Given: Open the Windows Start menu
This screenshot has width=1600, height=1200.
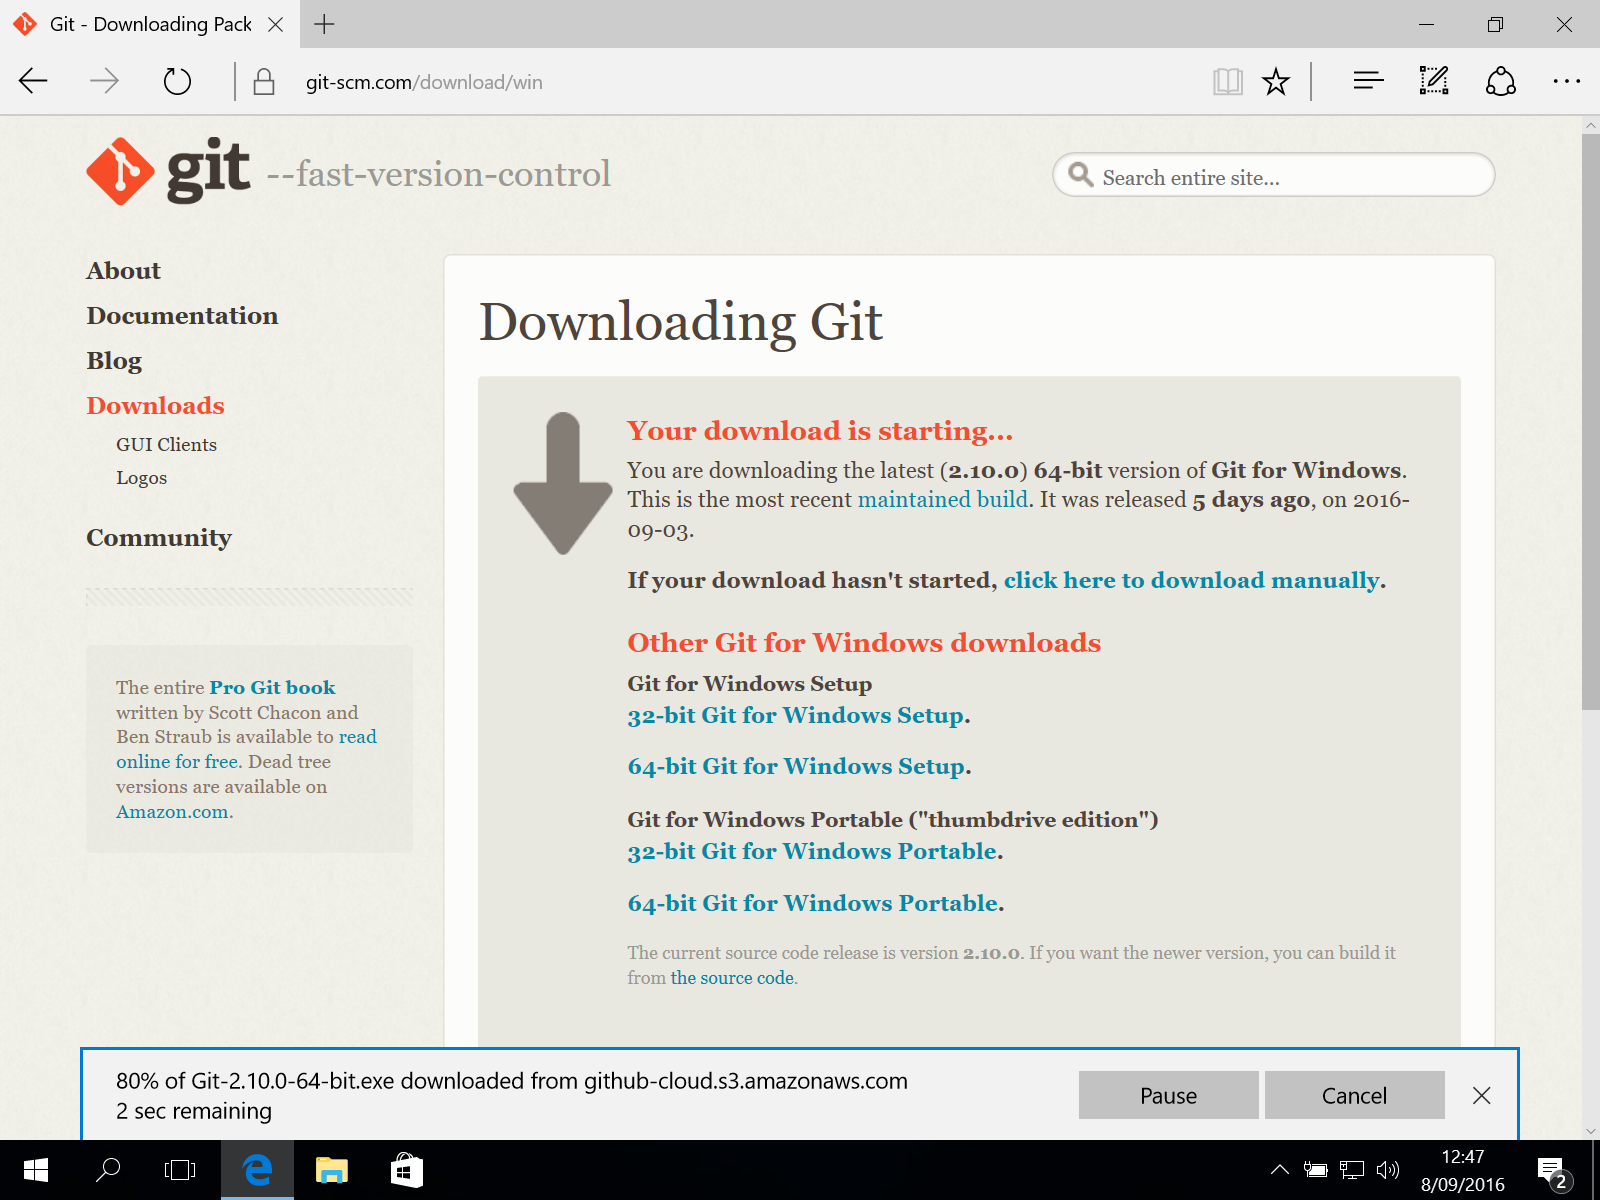Looking at the screenshot, I should tap(35, 1170).
